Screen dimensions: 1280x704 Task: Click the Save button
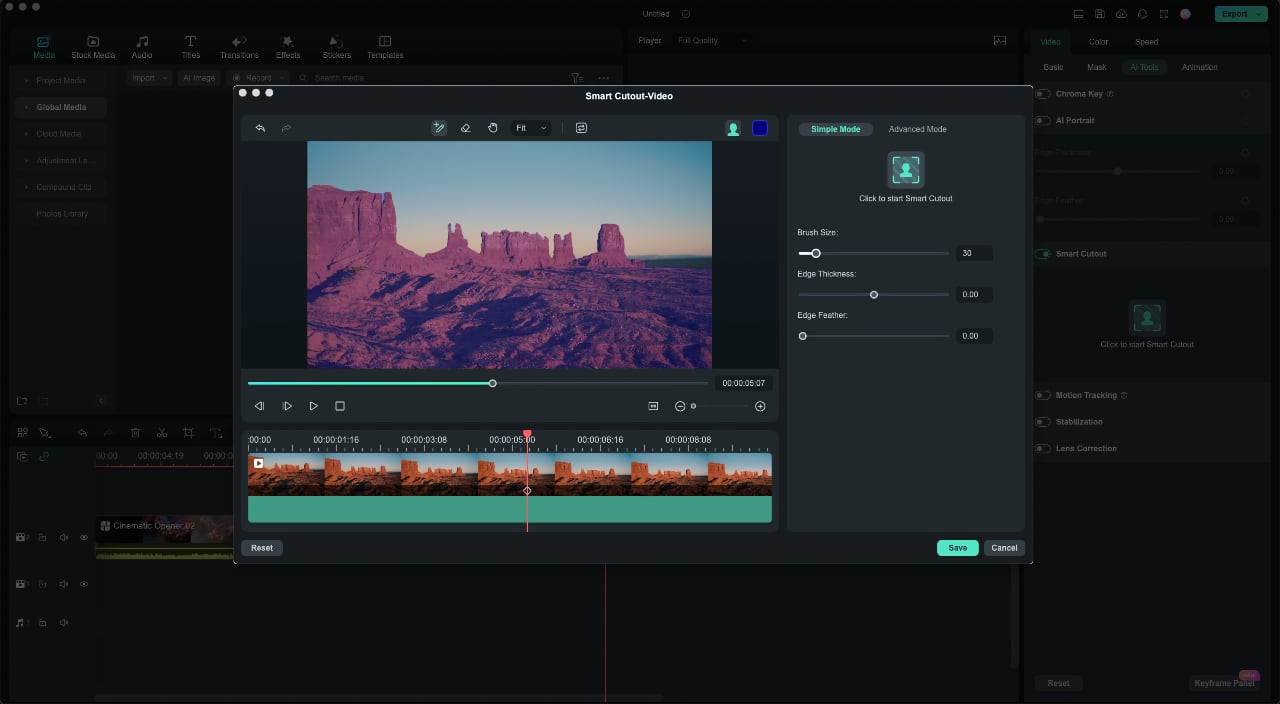pos(957,547)
